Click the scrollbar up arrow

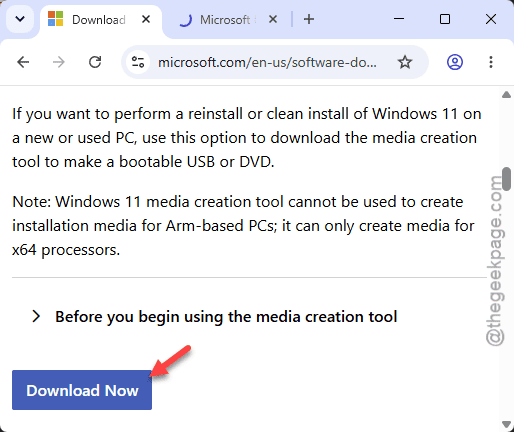(506, 95)
